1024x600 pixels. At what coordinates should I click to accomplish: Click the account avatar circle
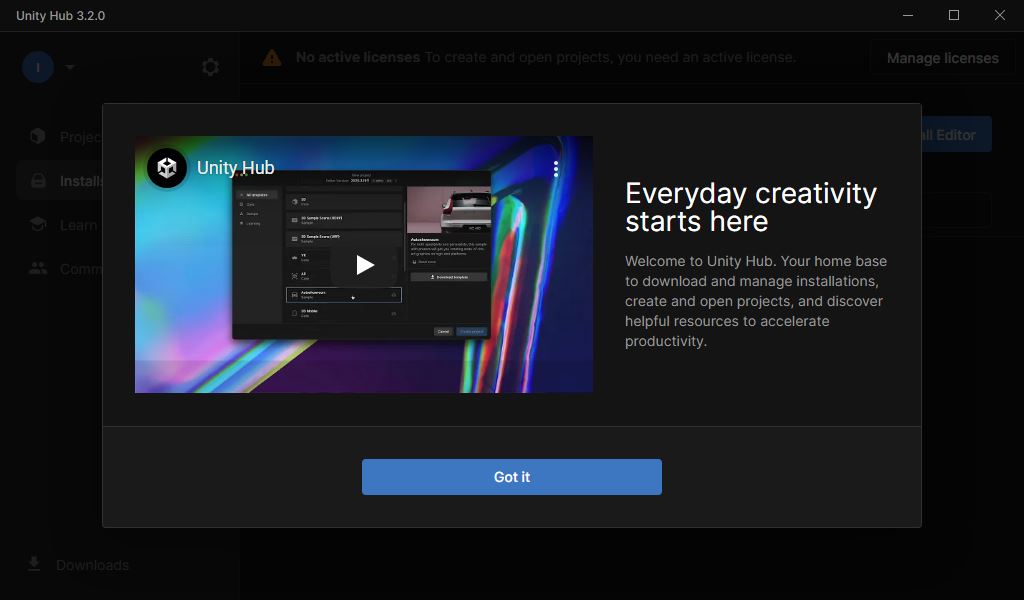click(38, 67)
